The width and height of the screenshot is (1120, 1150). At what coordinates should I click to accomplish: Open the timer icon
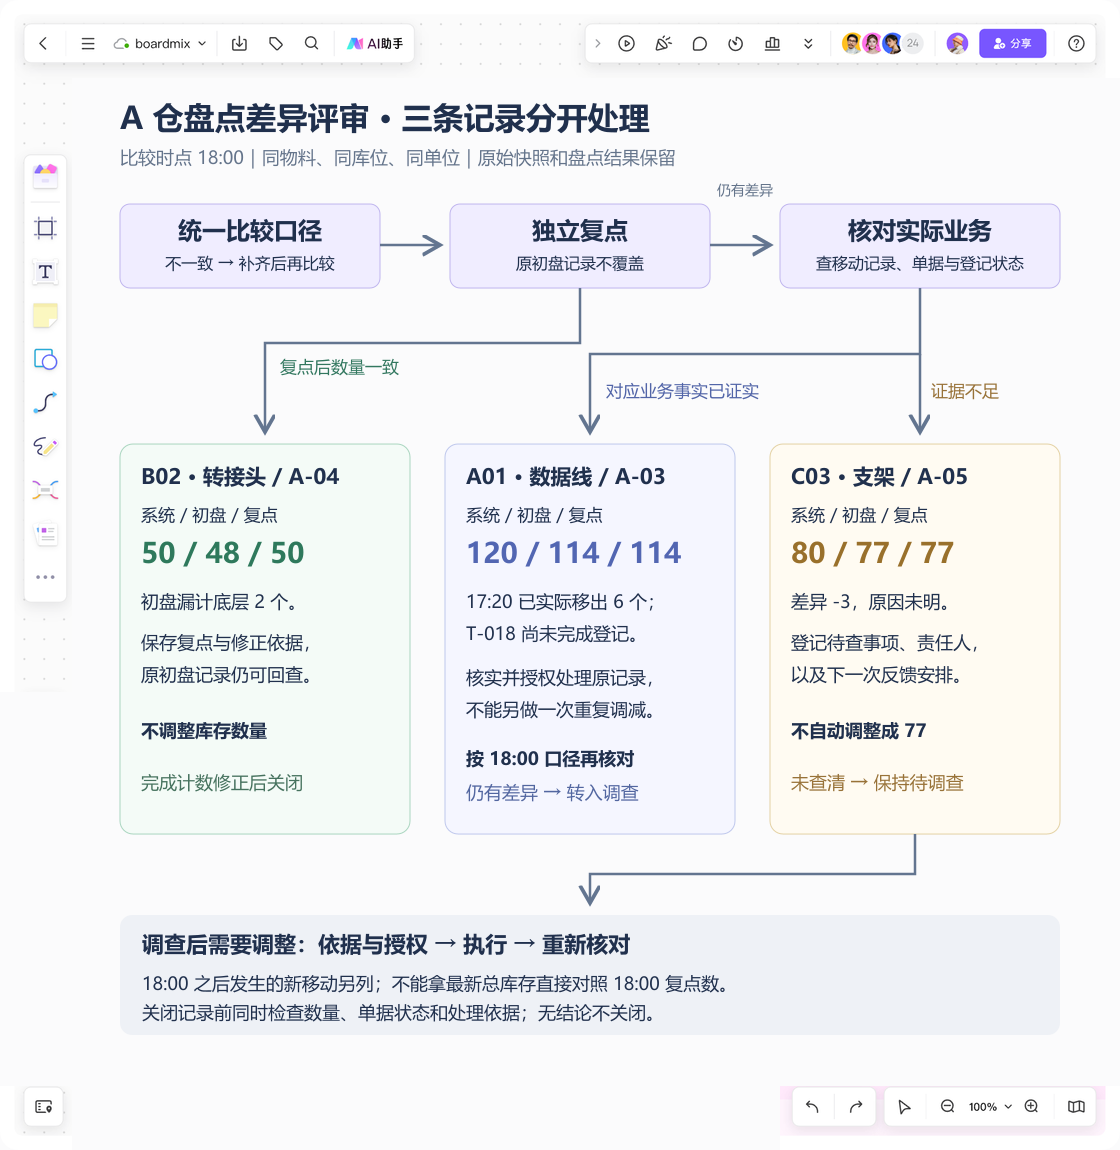pyautogui.click(x=736, y=43)
